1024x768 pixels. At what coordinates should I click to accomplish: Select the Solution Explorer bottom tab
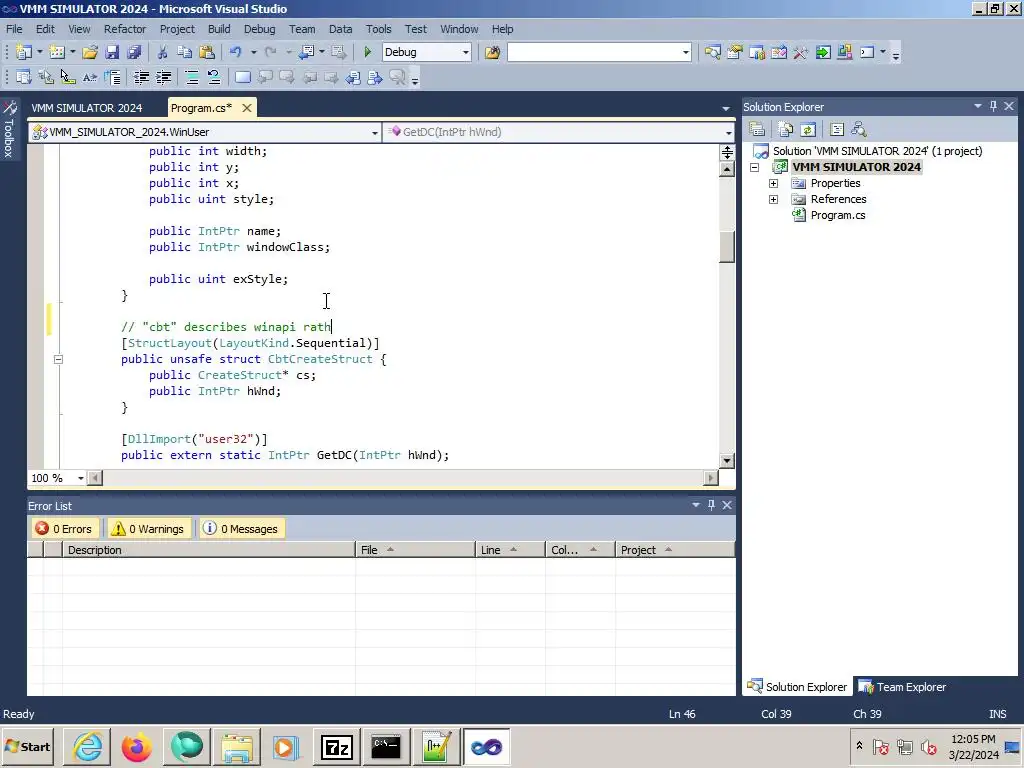797,687
